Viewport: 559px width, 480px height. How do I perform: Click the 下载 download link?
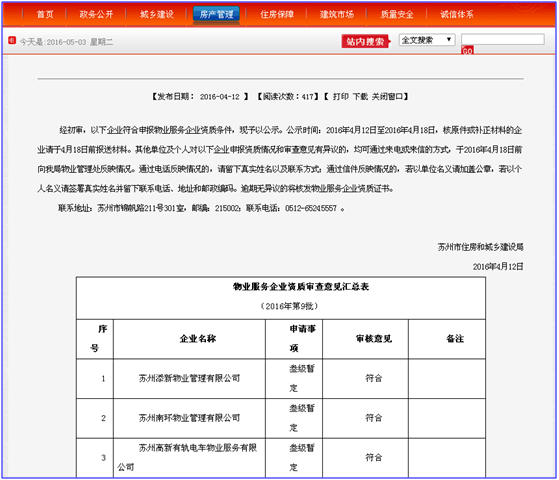tap(360, 97)
